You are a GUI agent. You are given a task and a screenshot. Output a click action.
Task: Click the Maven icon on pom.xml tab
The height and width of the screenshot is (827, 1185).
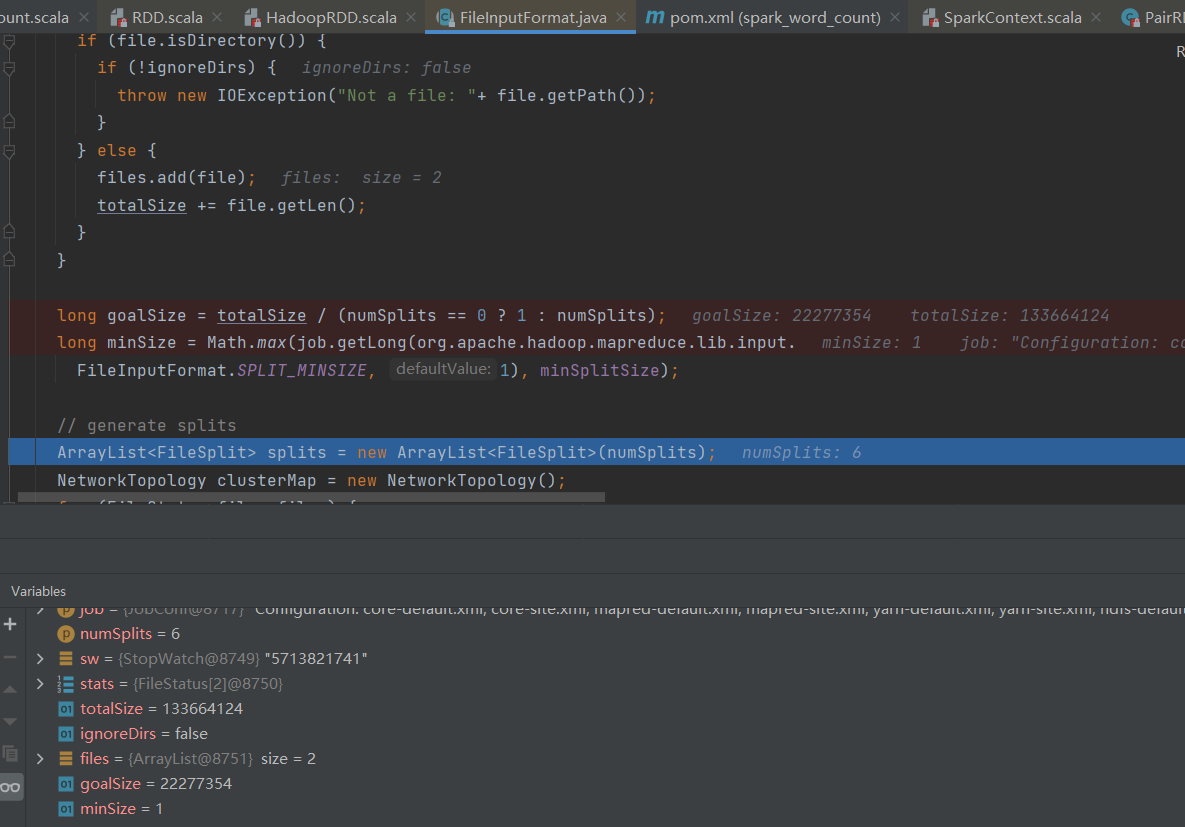tap(654, 17)
